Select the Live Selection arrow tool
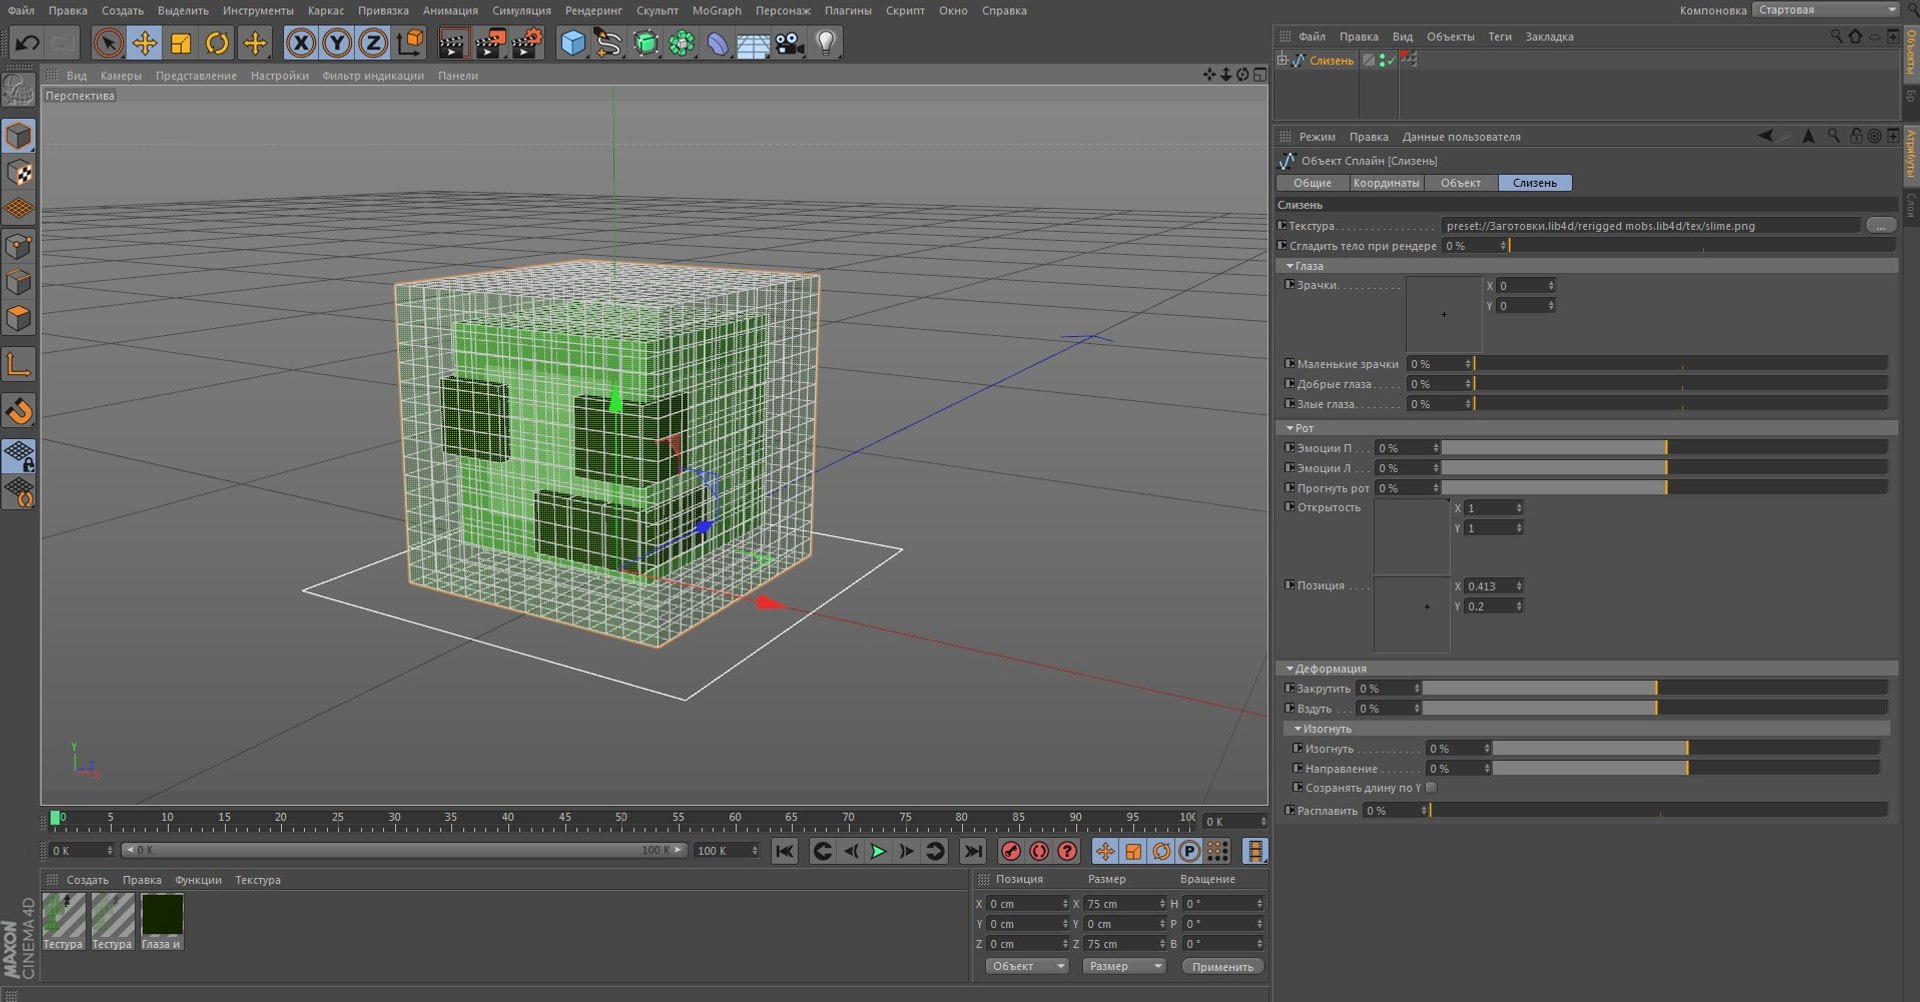This screenshot has height=1002, width=1920. coord(108,43)
